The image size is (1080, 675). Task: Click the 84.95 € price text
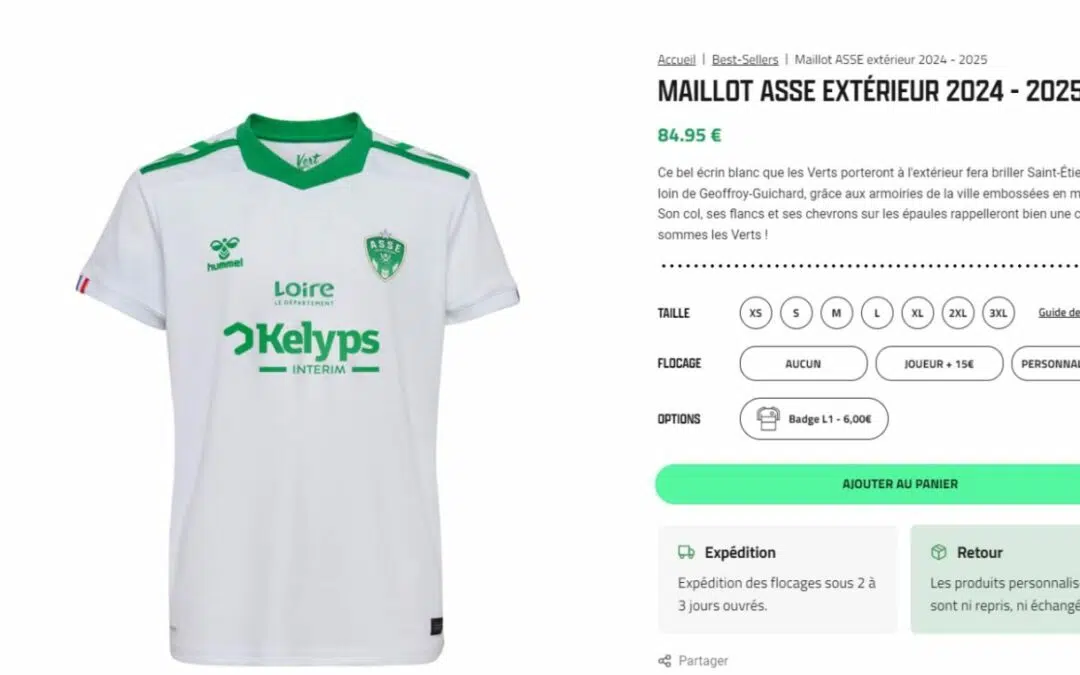687,135
